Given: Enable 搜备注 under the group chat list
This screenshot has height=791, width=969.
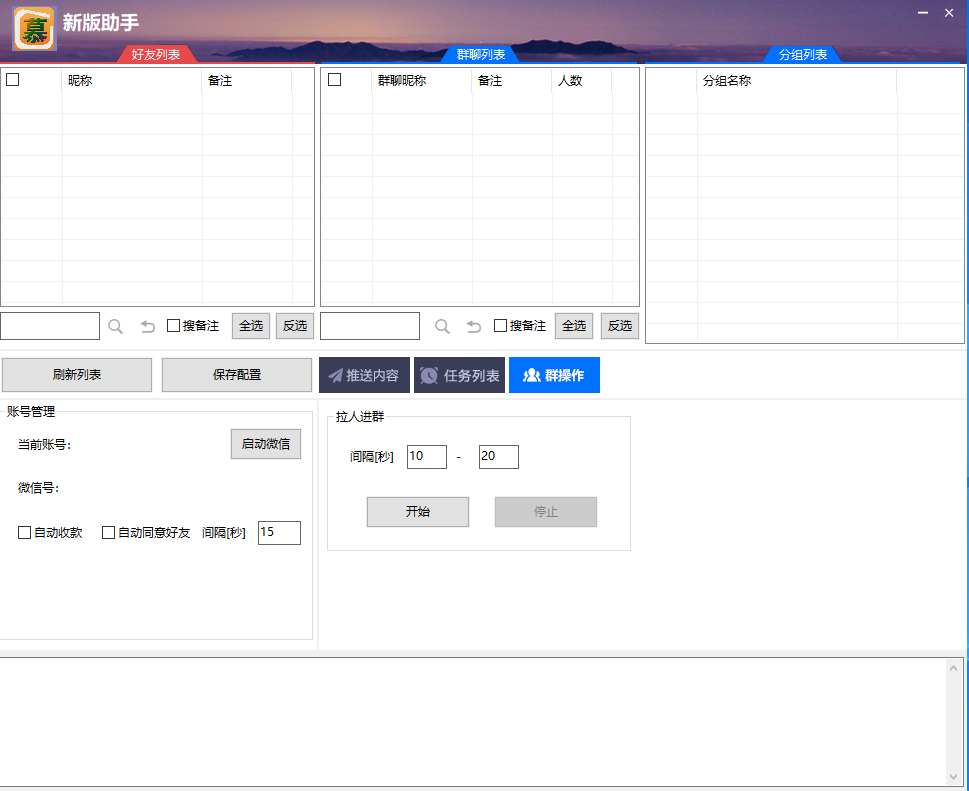Looking at the screenshot, I should 501,326.
